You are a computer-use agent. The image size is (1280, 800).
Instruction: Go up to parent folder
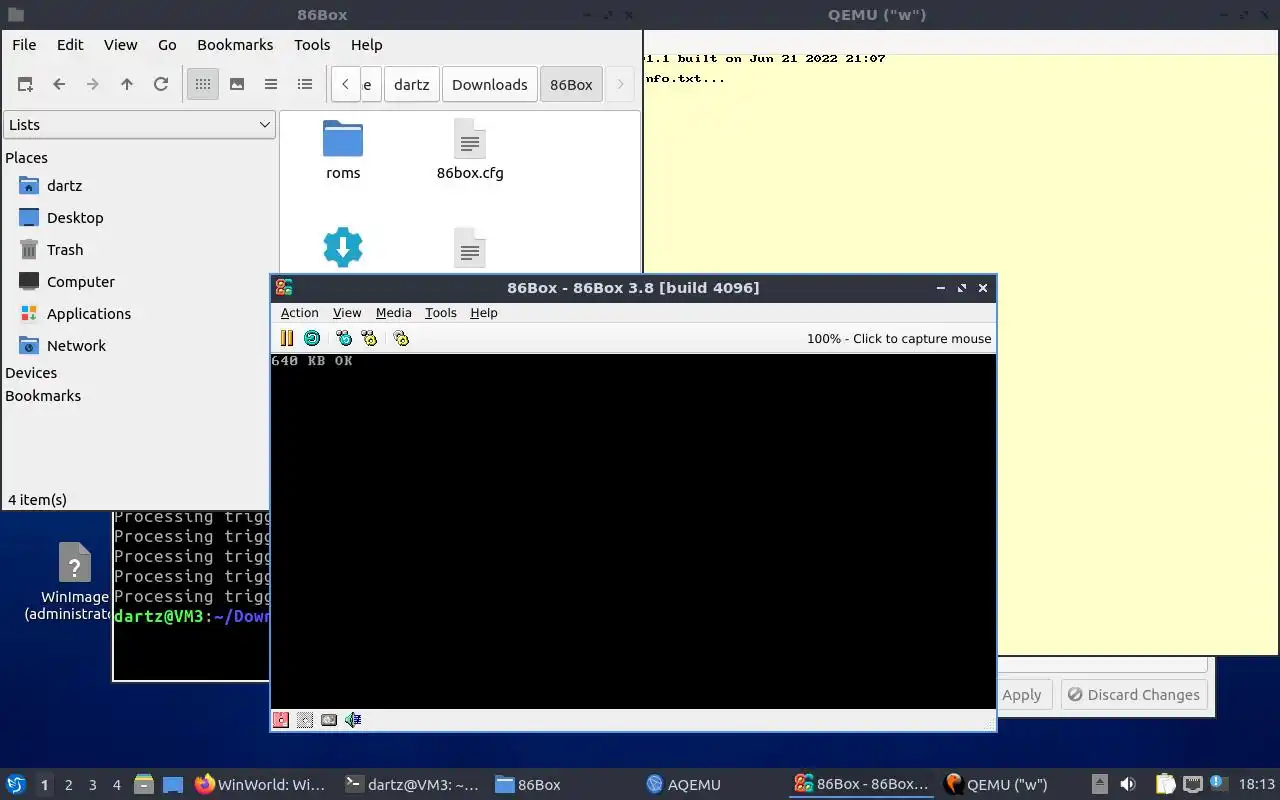tap(127, 84)
